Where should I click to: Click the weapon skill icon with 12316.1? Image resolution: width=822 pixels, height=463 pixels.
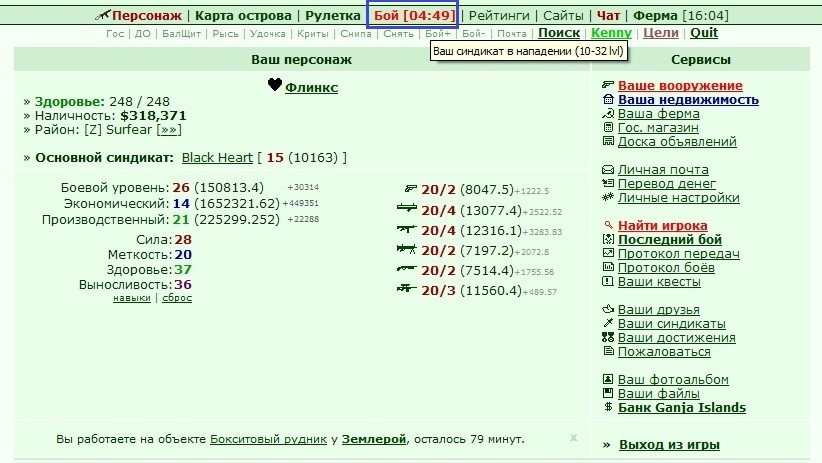pos(407,229)
